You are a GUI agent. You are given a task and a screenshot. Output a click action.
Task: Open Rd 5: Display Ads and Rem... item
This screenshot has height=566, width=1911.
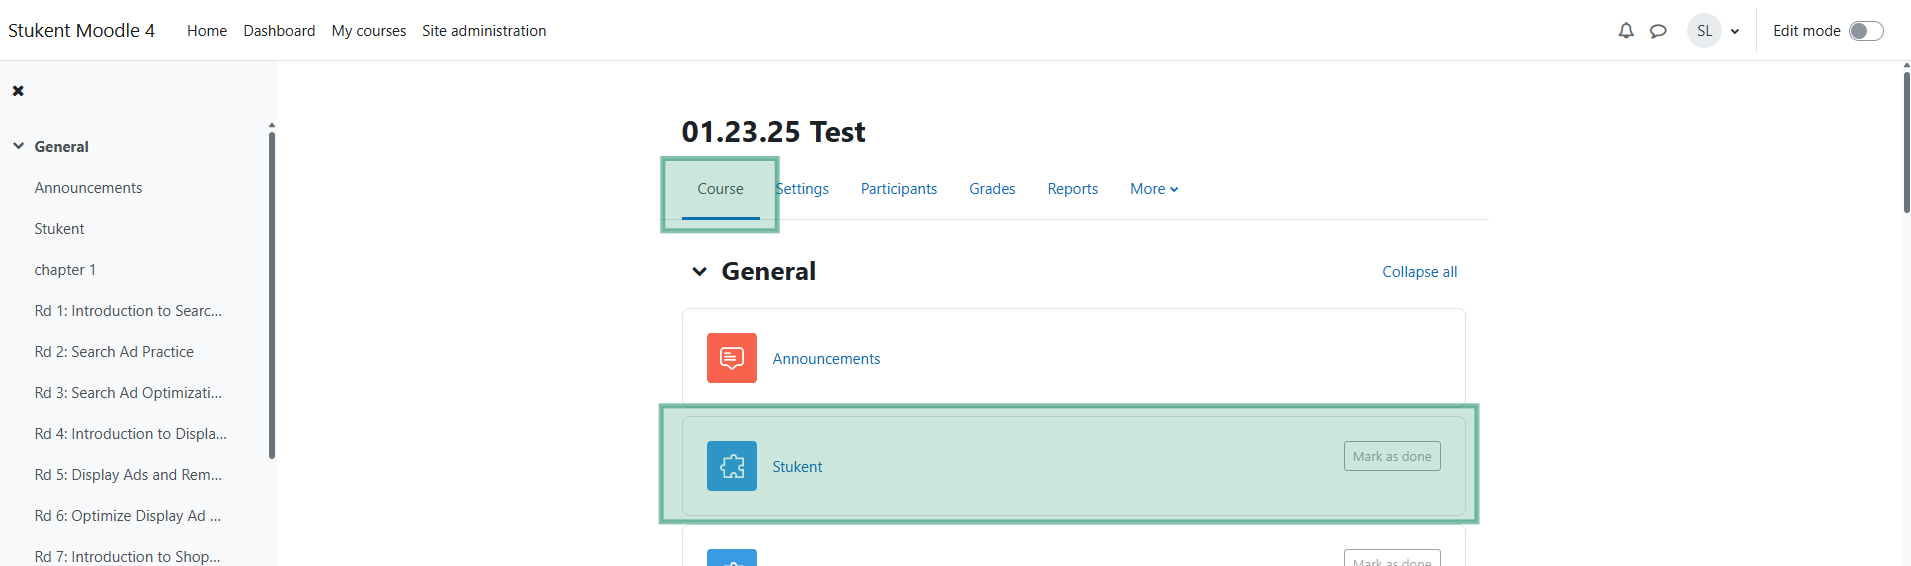[x=128, y=475]
